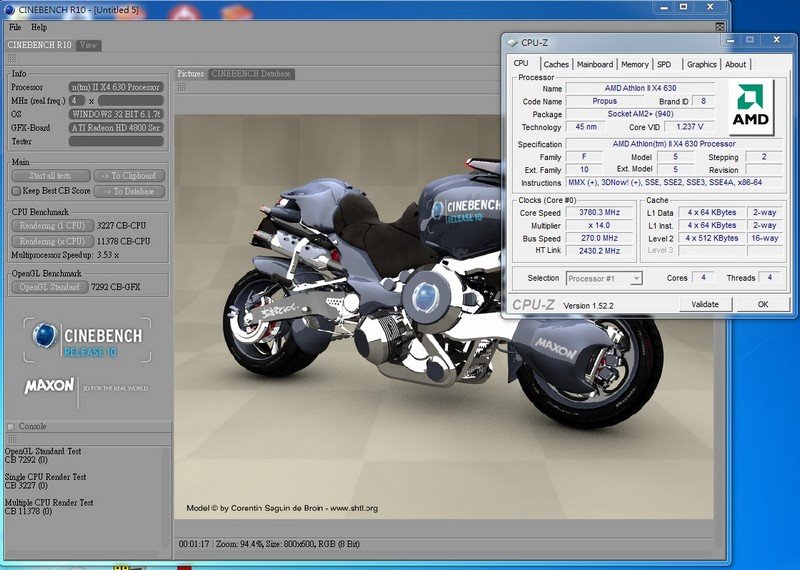Screen dimensions: 800x570
Task: Toggle the Keep Best CB Score checkbox
Action: (x=16, y=191)
